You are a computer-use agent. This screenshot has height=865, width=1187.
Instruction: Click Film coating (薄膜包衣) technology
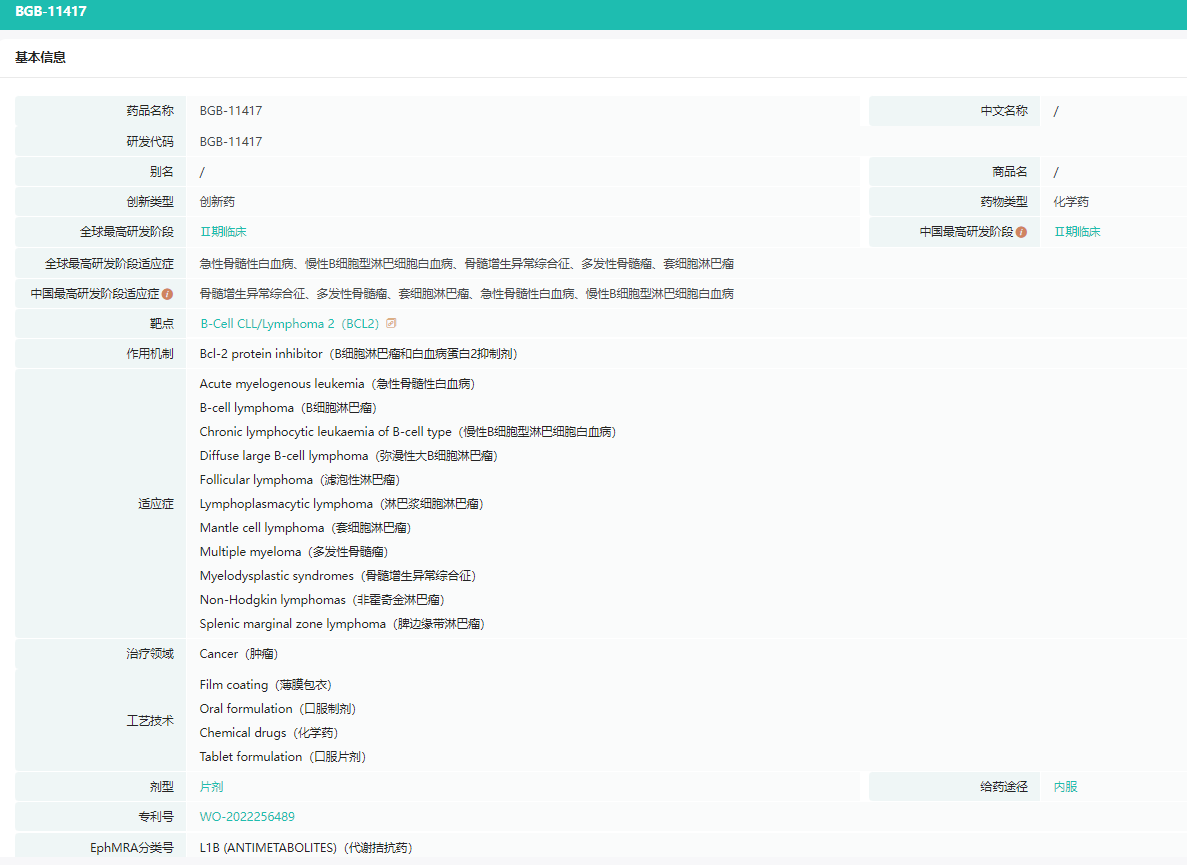point(266,685)
